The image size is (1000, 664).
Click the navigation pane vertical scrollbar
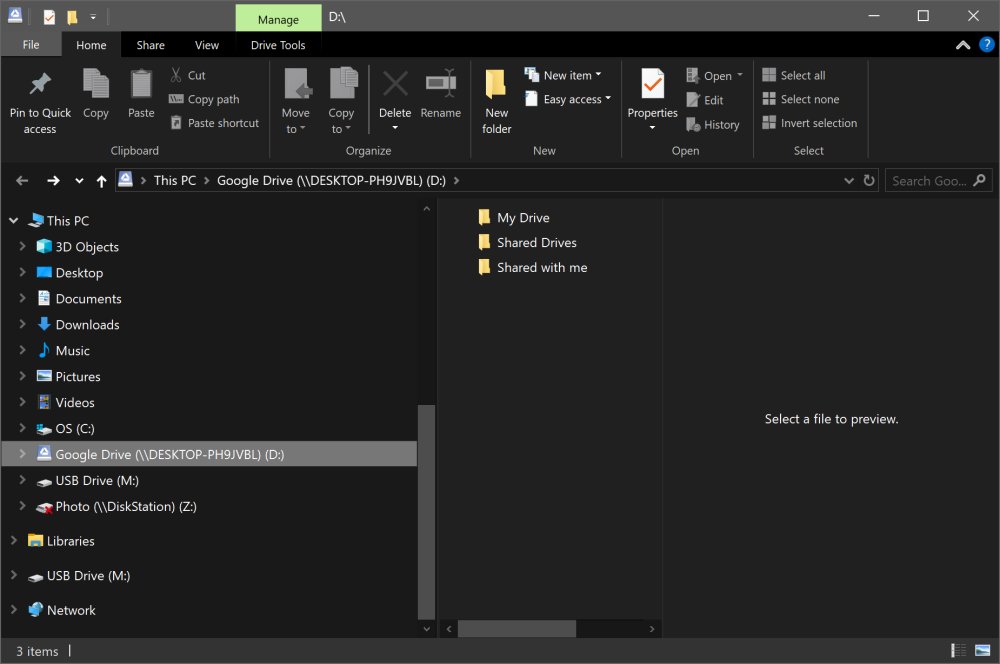(x=426, y=512)
